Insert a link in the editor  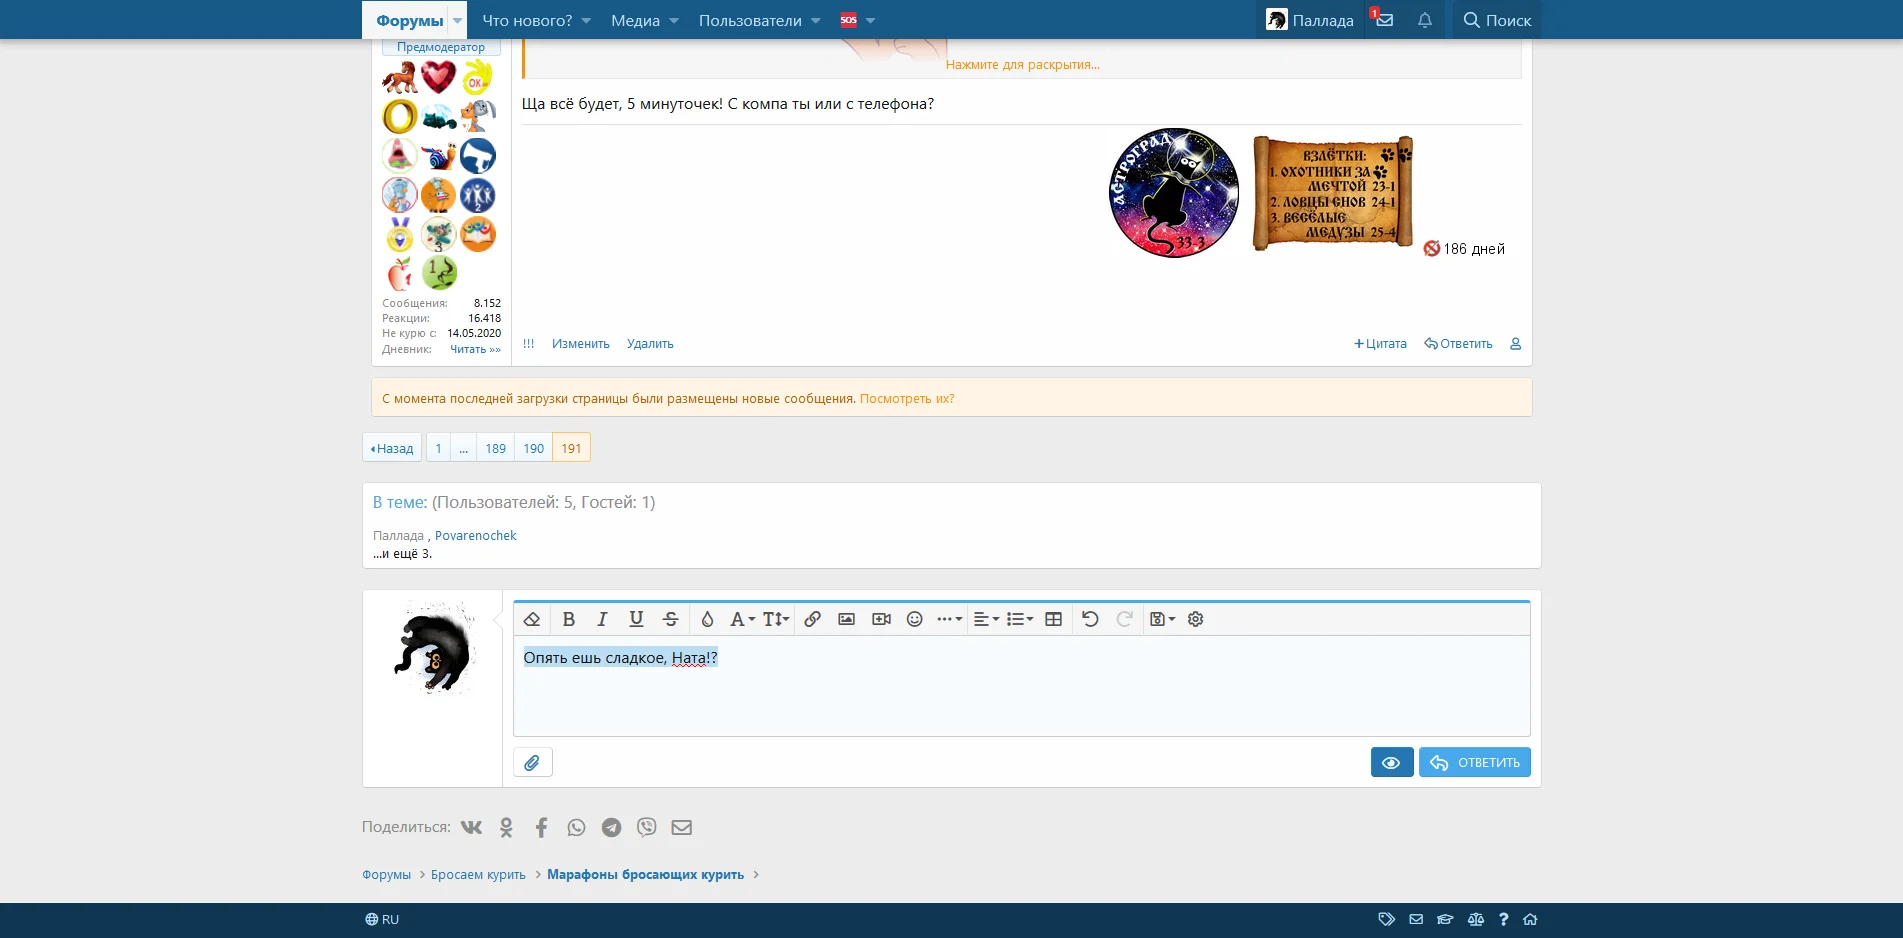(x=812, y=619)
